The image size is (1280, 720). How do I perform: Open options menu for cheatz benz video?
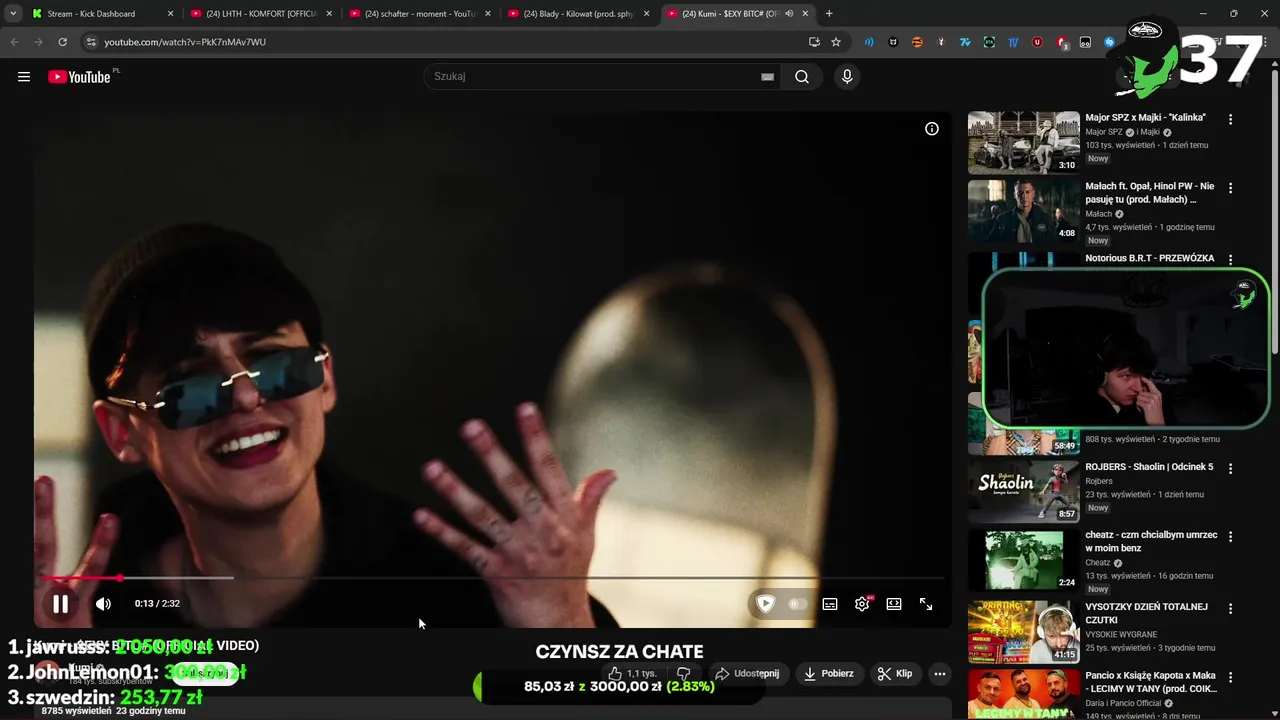click(x=1230, y=537)
